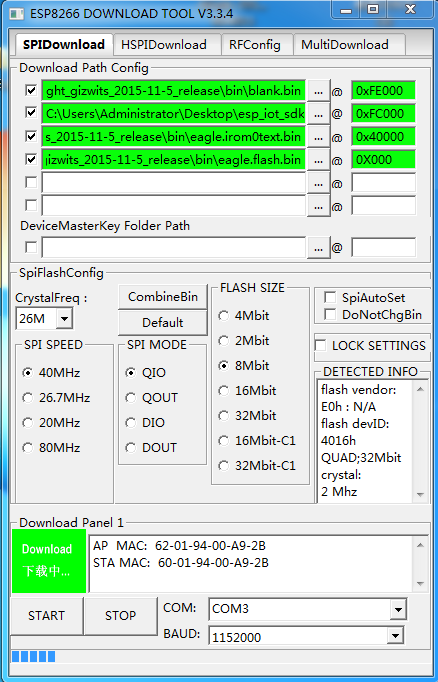Click the START button
438x682 pixels.
47,615
